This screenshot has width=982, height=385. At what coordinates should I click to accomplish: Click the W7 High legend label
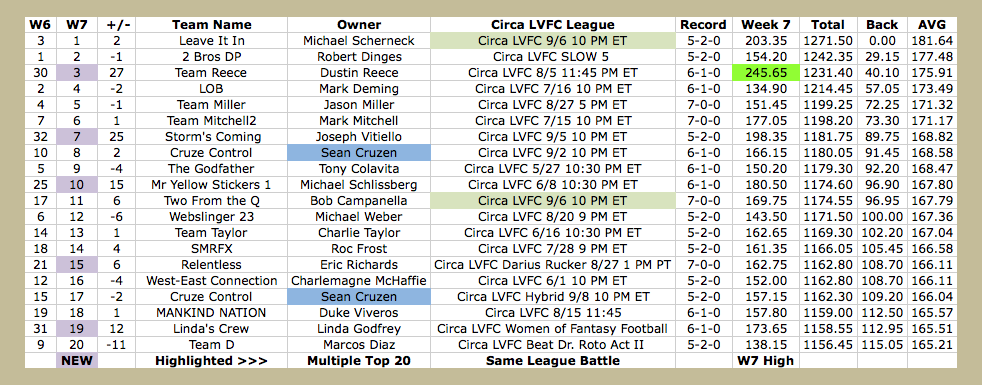(x=765, y=361)
